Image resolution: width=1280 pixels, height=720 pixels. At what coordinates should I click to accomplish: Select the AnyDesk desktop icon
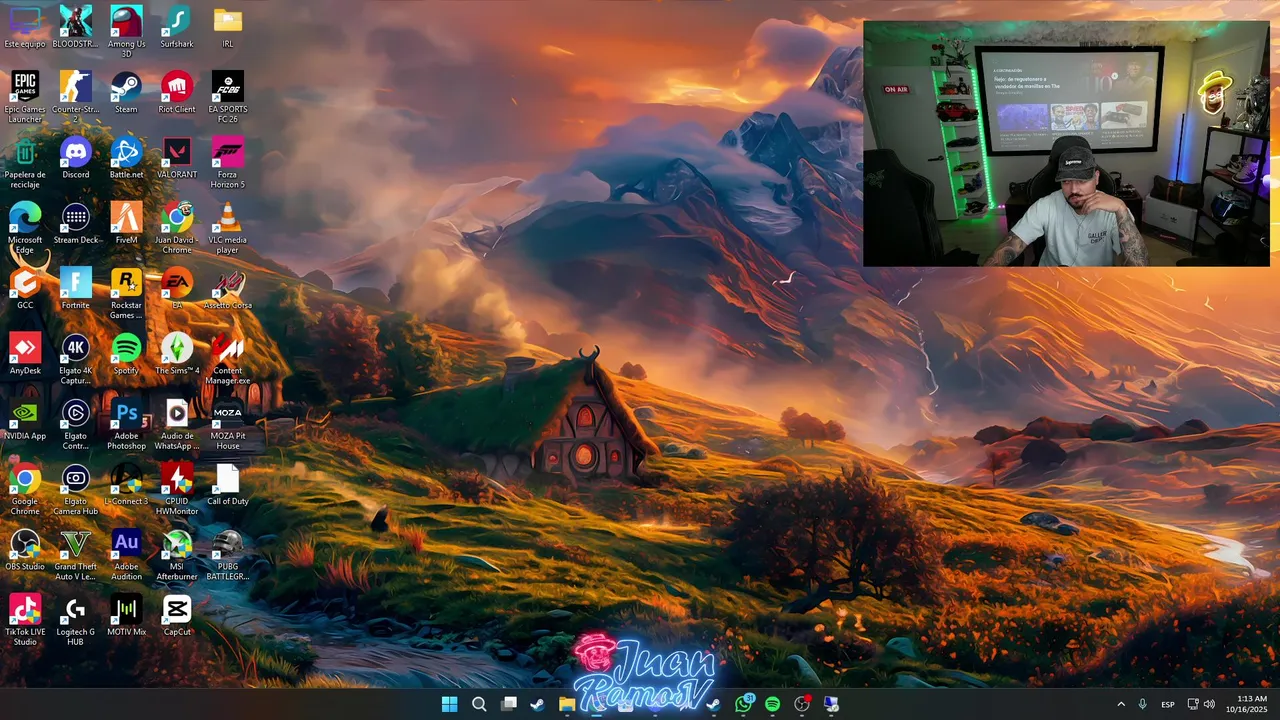click(25, 354)
